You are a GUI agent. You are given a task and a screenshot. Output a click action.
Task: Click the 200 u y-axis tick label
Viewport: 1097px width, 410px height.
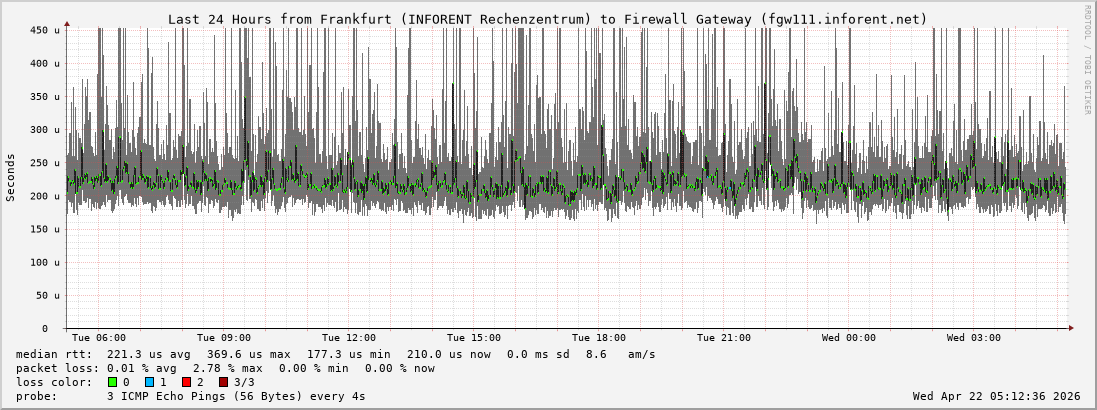tap(47, 196)
